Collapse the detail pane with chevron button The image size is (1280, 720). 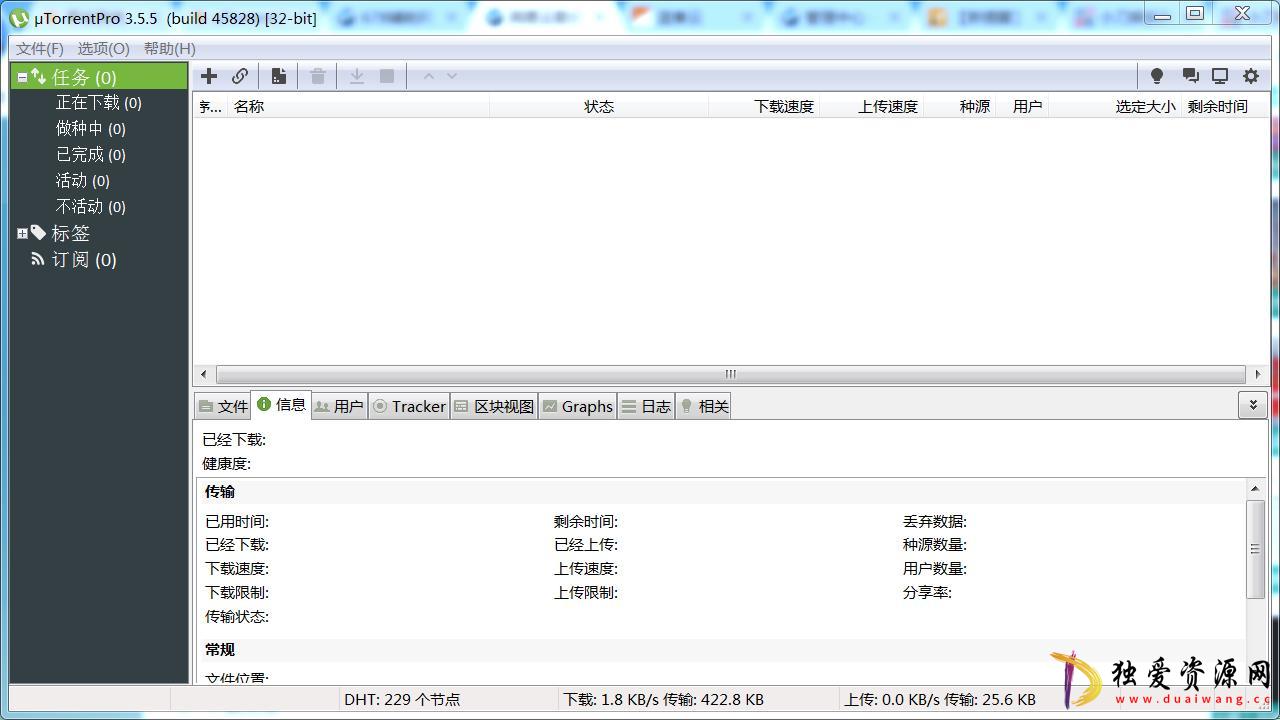(x=1253, y=405)
